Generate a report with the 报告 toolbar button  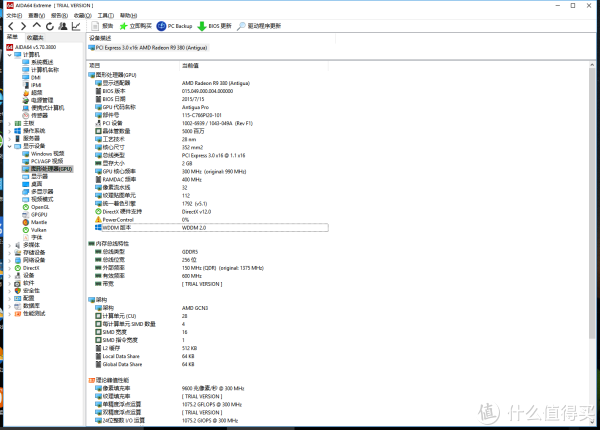click(103, 26)
